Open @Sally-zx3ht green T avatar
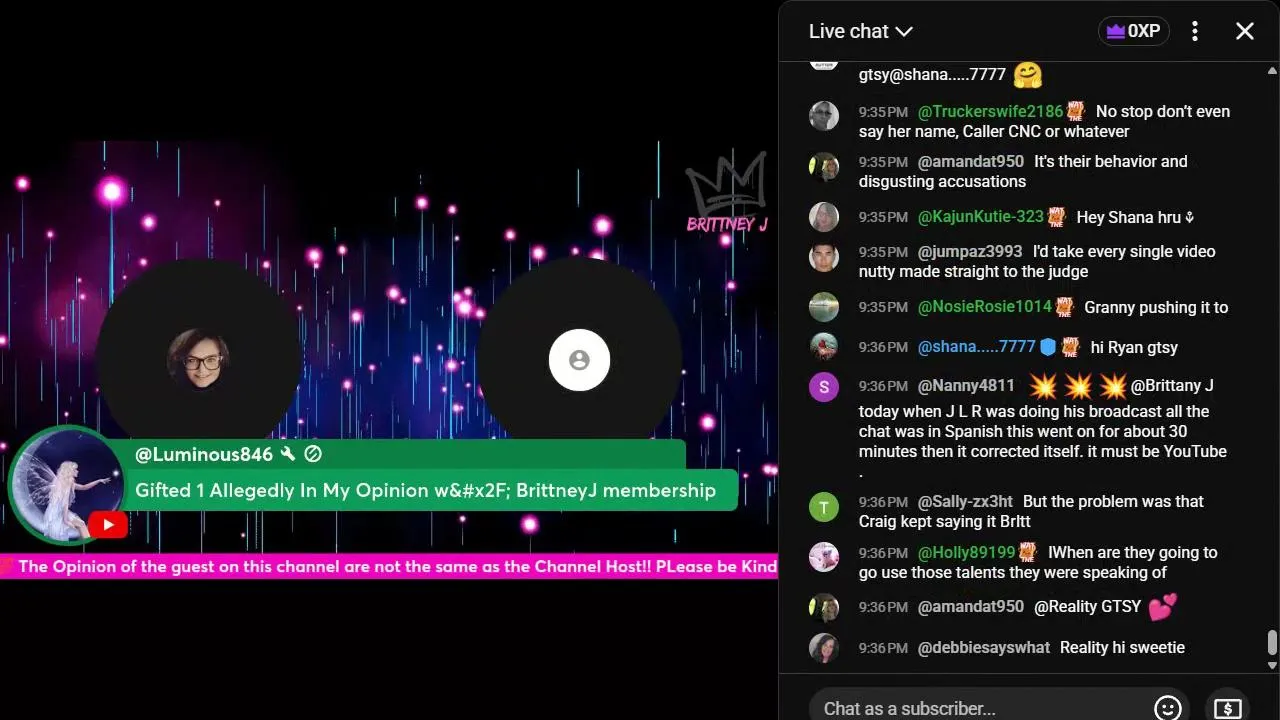 [x=823, y=507]
